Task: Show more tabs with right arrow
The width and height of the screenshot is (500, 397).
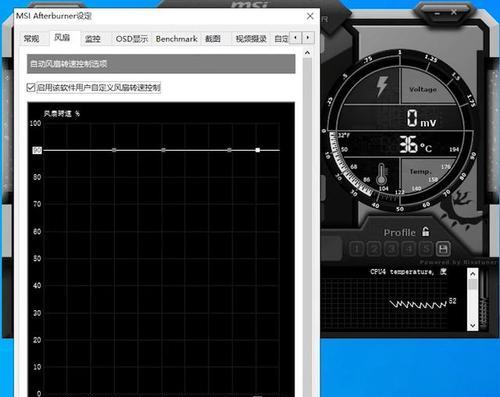Action: (x=308, y=37)
